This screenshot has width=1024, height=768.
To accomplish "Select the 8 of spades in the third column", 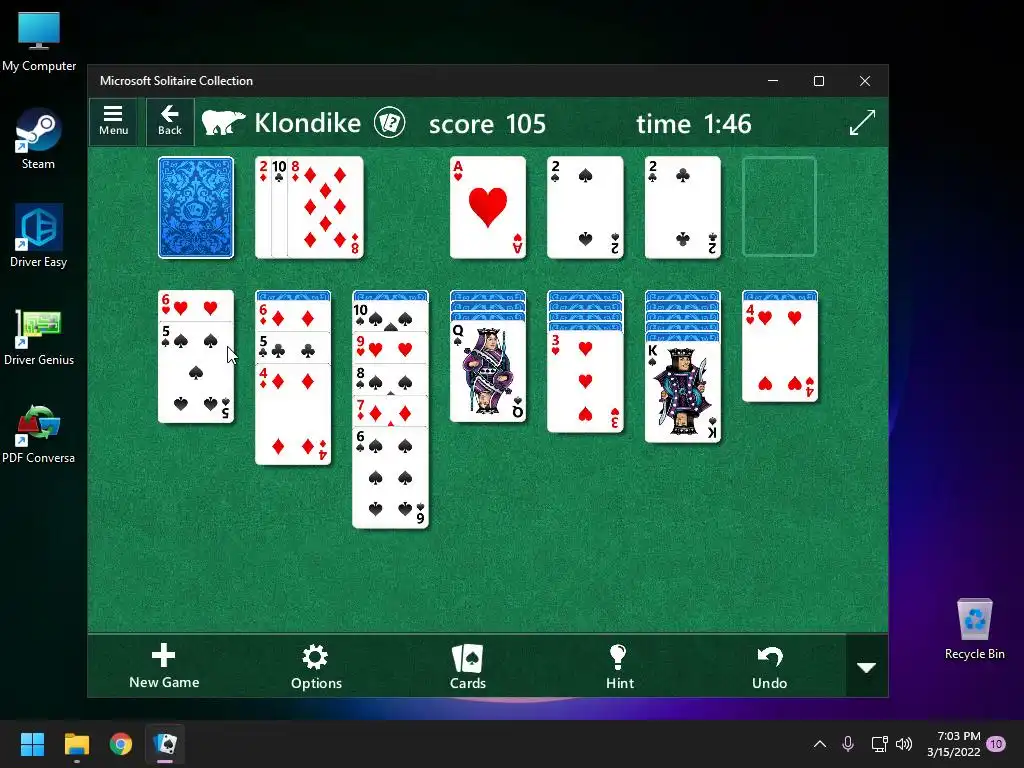I will [391, 380].
